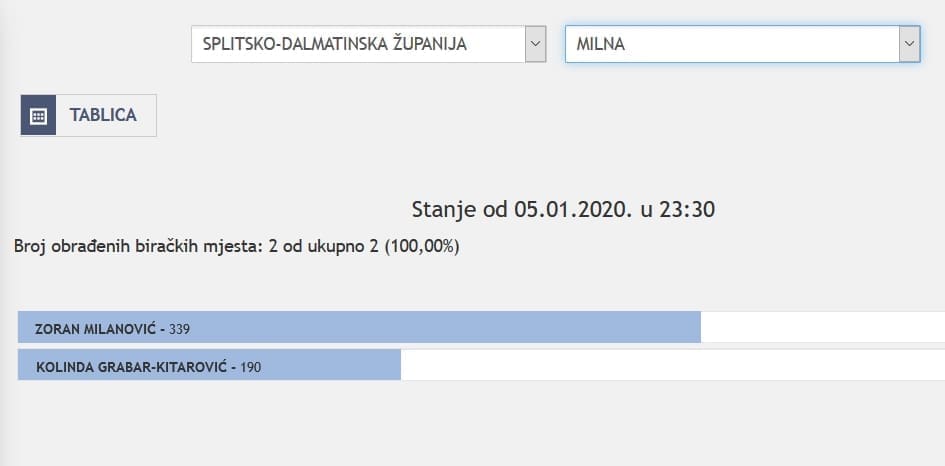945x466 pixels.
Task: Click the white remainder of Milanović's bar
Action: 820,328
